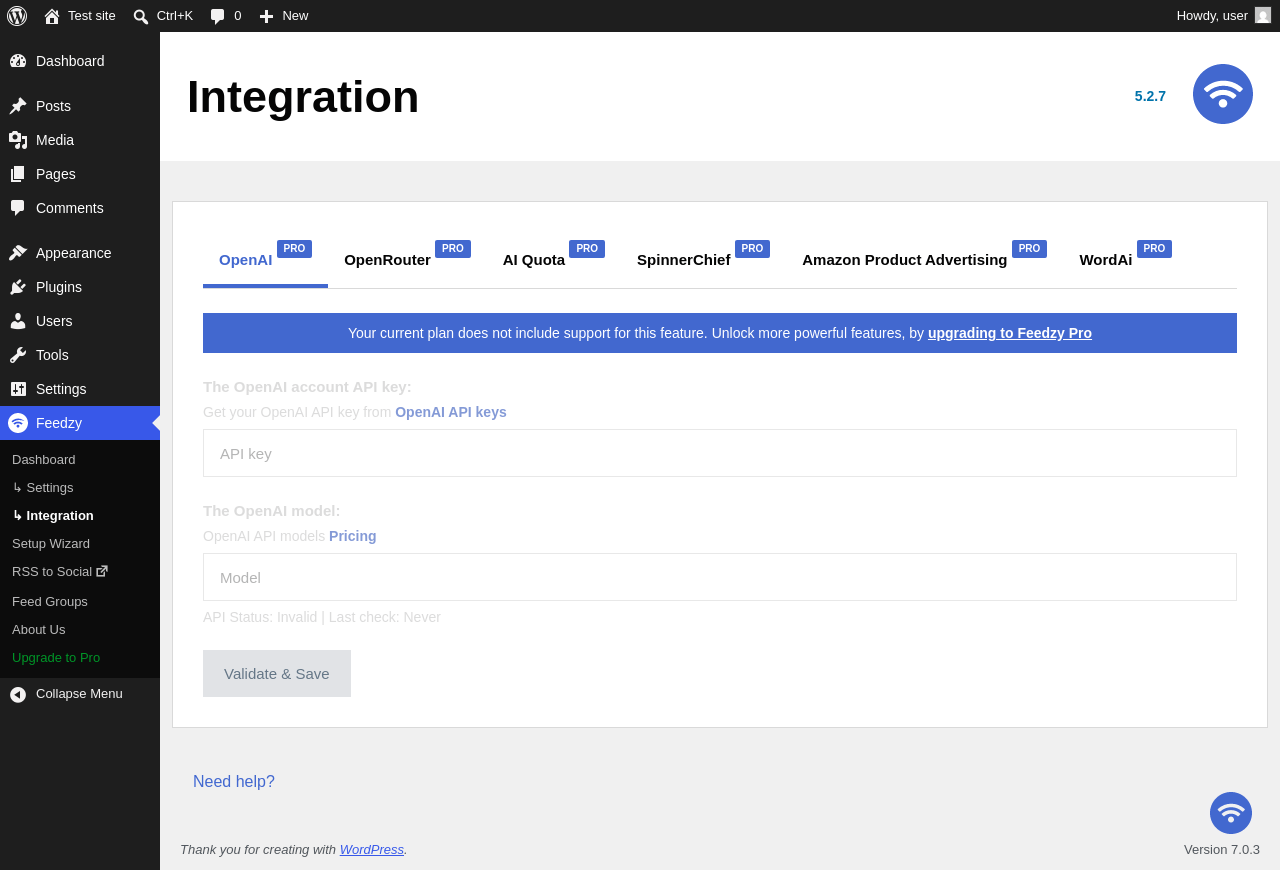Open the Posts menu label
The height and width of the screenshot is (870, 1280).
(x=53, y=106)
